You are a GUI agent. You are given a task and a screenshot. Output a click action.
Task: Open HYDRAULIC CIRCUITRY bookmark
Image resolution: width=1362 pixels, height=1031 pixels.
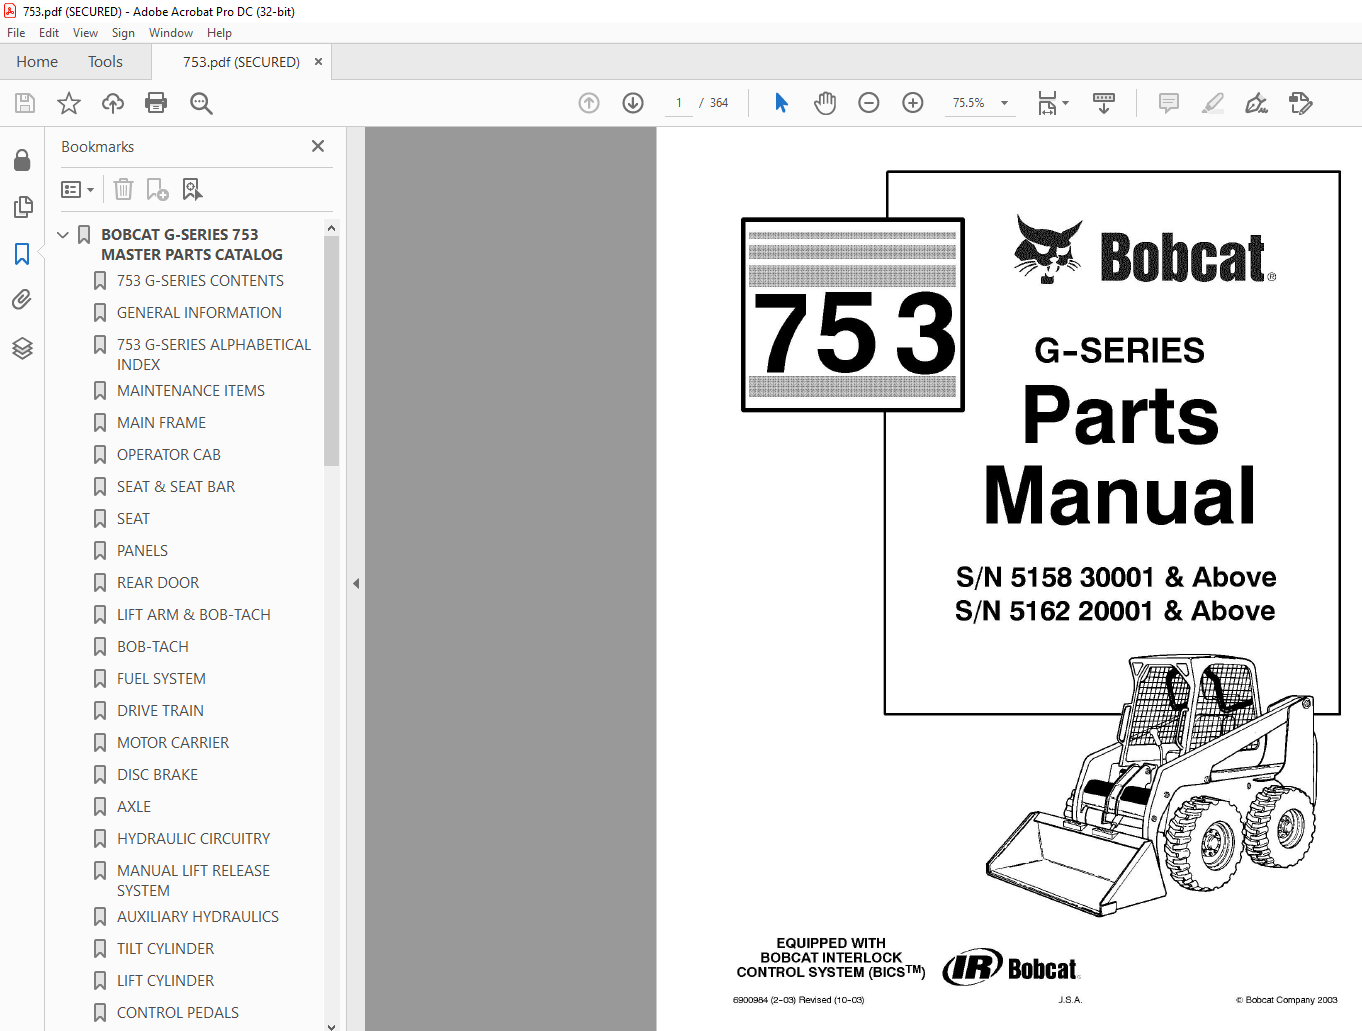(193, 839)
